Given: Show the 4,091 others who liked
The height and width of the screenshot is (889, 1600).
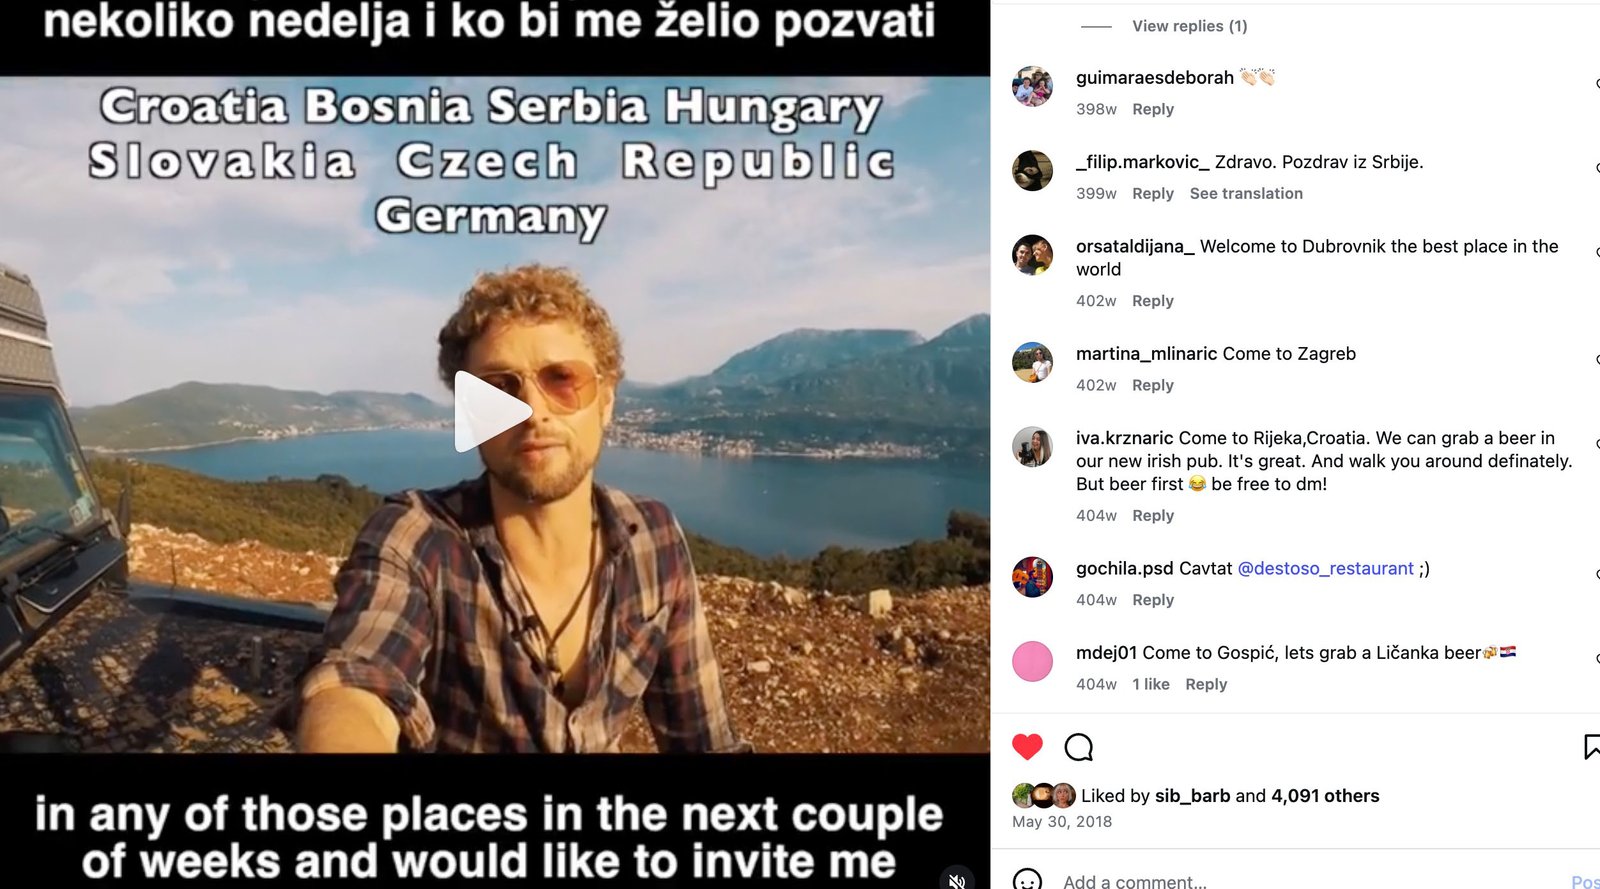Looking at the screenshot, I should point(1325,796).
